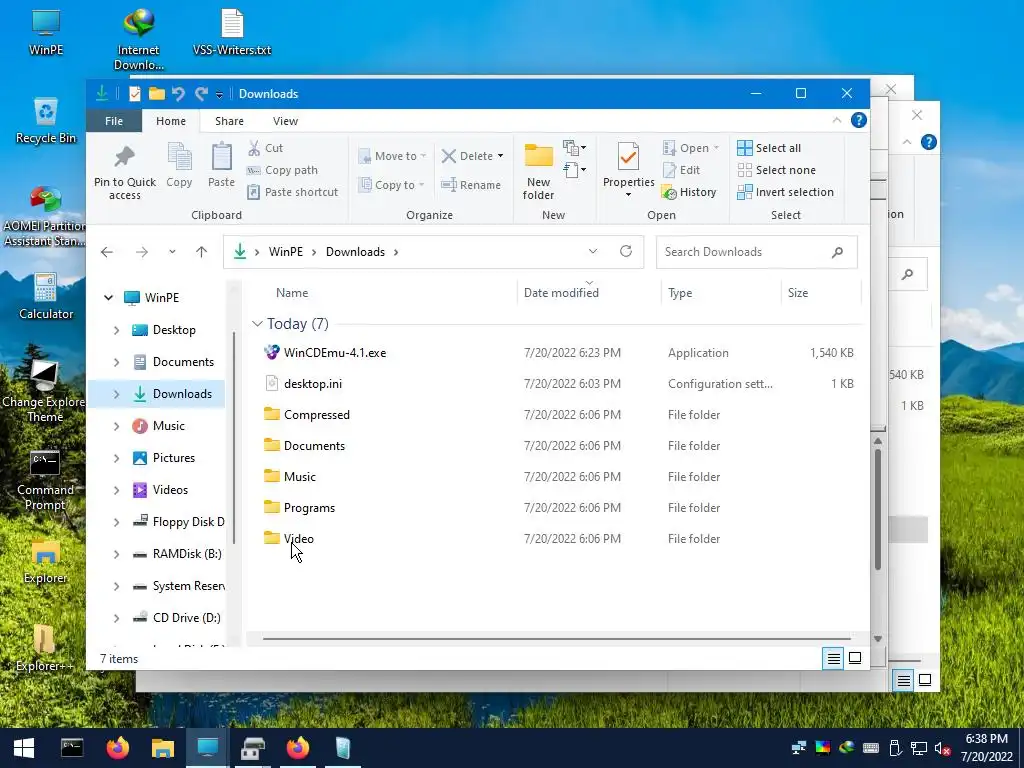Click Paste shortcut command
This screenshot has height=768, width=1024.
point(293,192)
